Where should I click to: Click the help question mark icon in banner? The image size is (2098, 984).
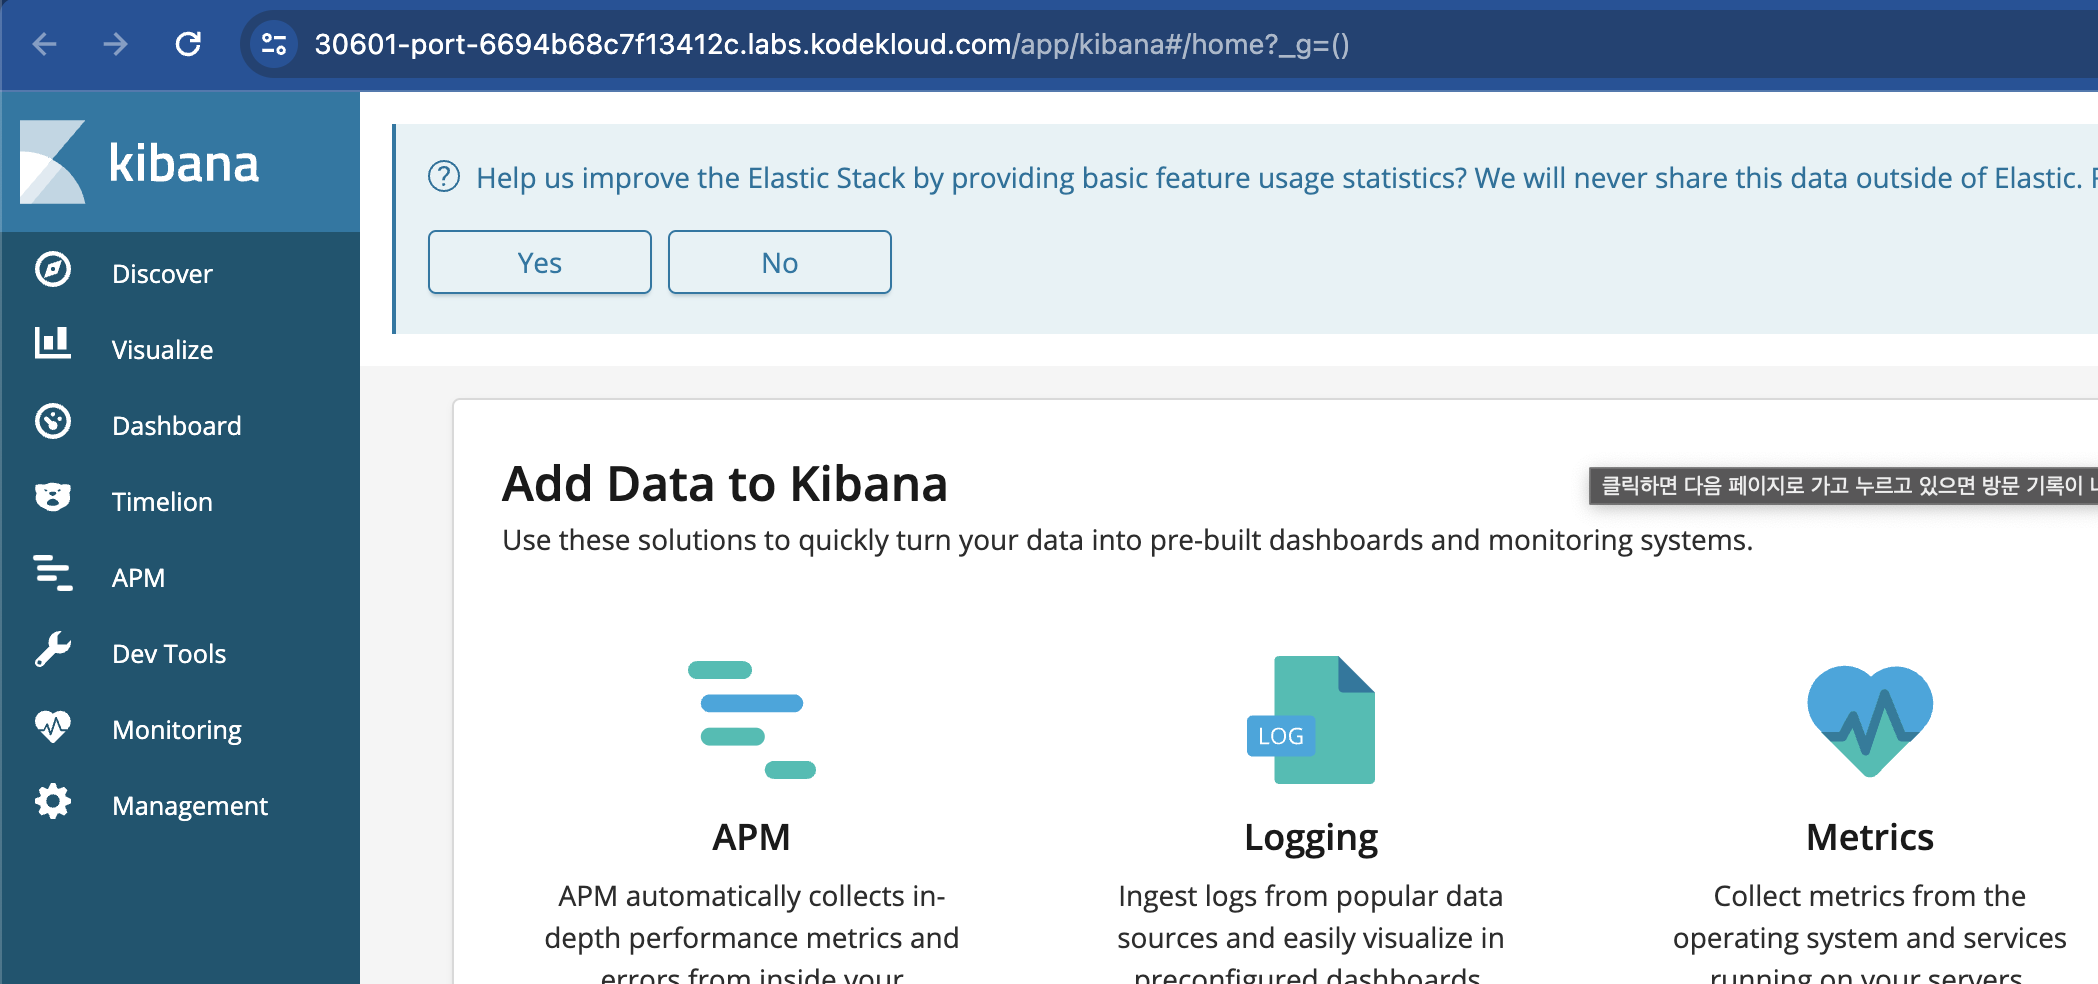(x=444, y=177)
